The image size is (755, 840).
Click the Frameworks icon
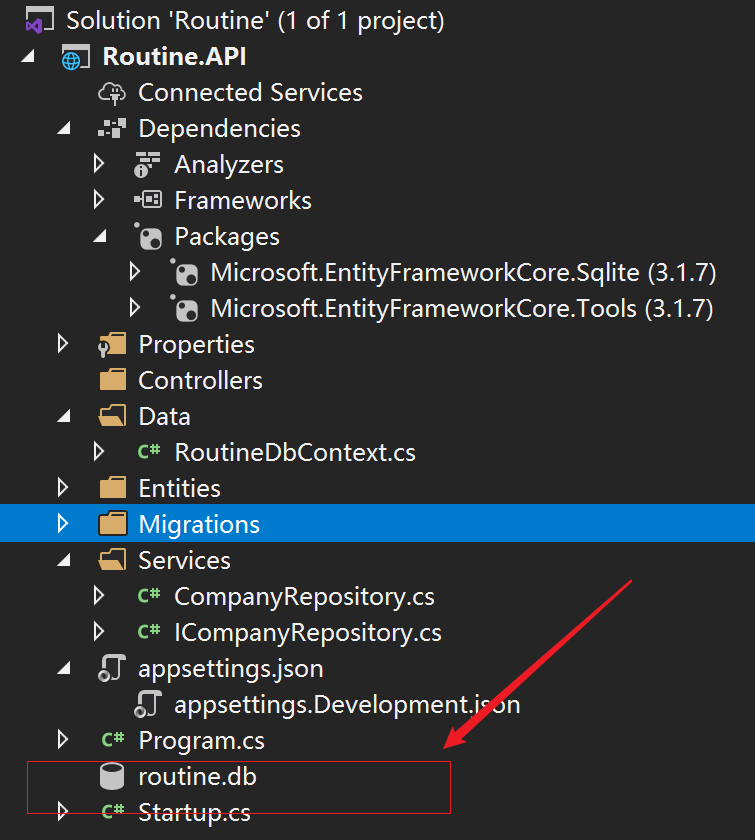[147, 201]
